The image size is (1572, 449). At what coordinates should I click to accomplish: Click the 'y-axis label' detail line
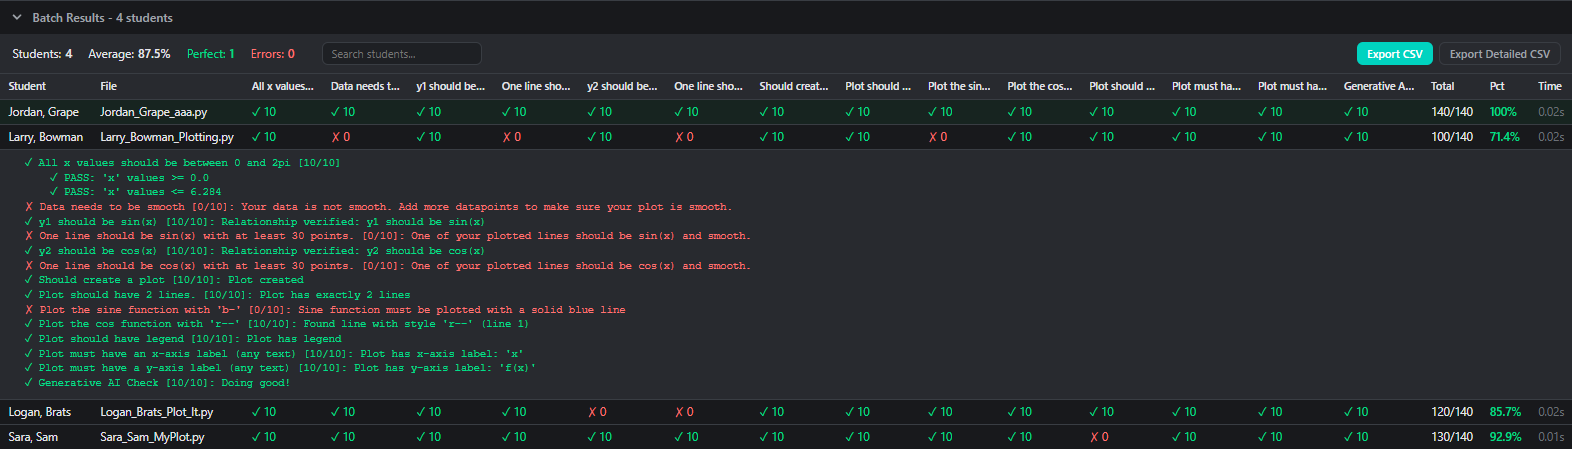tap(280, 368)
